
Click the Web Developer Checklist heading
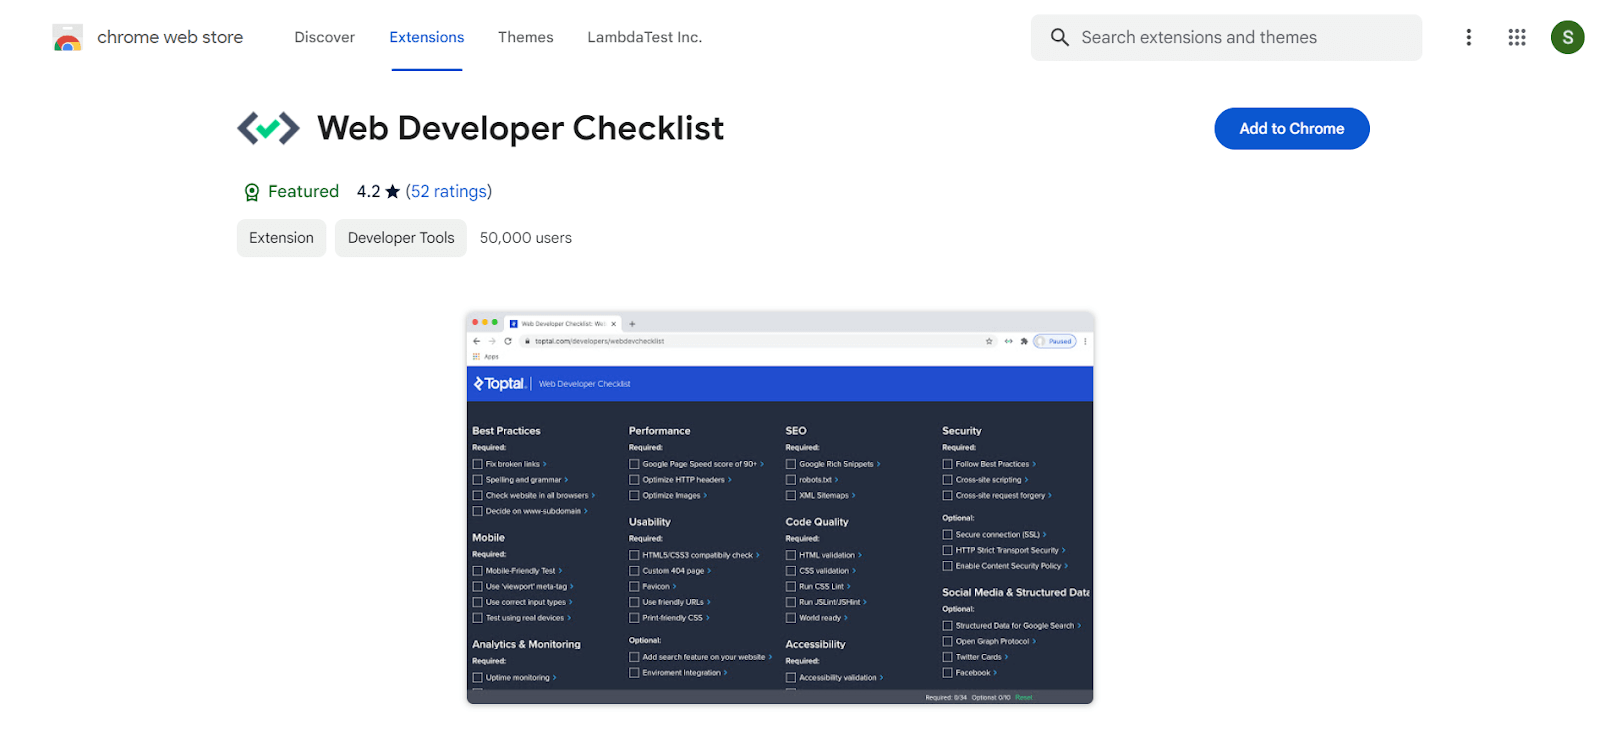520,128
